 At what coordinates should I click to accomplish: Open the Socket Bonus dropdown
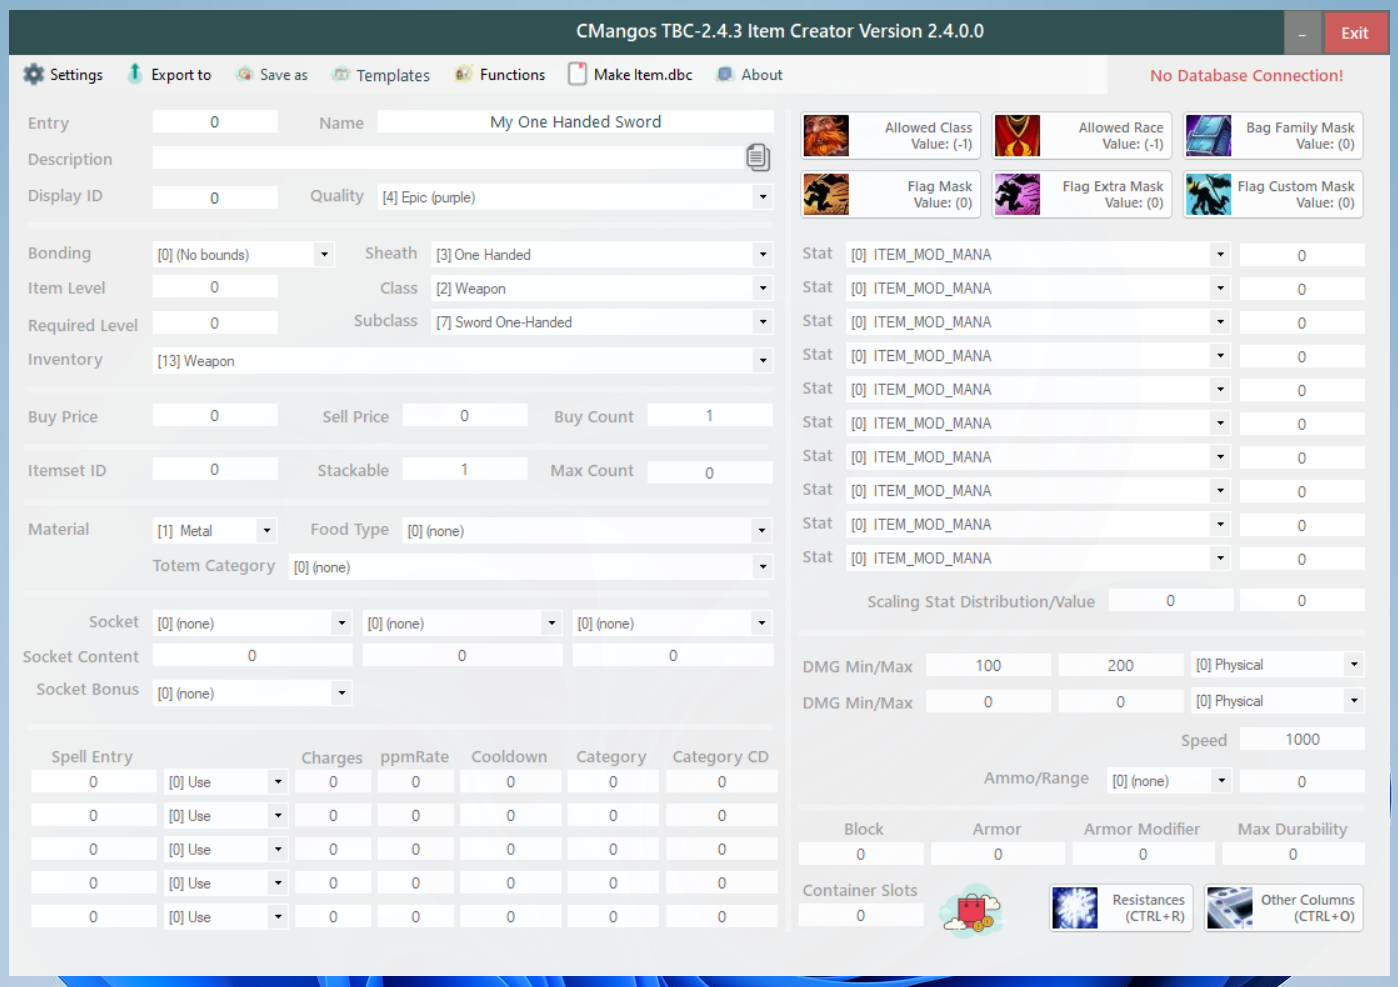coord(342,693)
